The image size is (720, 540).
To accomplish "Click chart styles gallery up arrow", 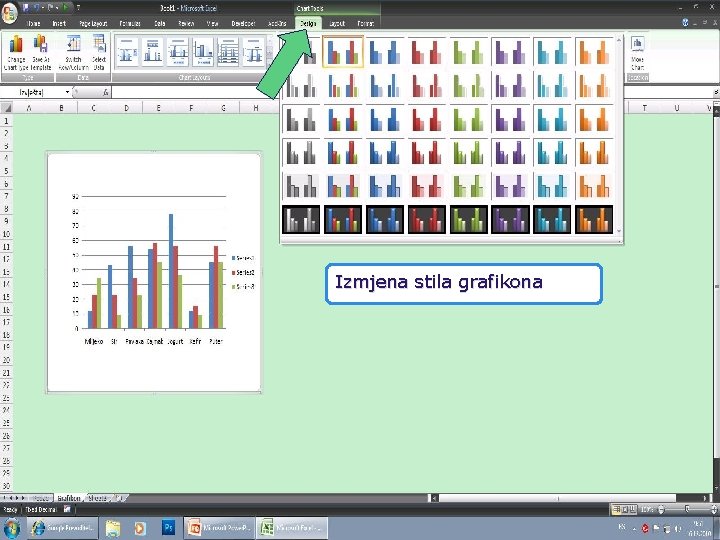I will [619, 40].
